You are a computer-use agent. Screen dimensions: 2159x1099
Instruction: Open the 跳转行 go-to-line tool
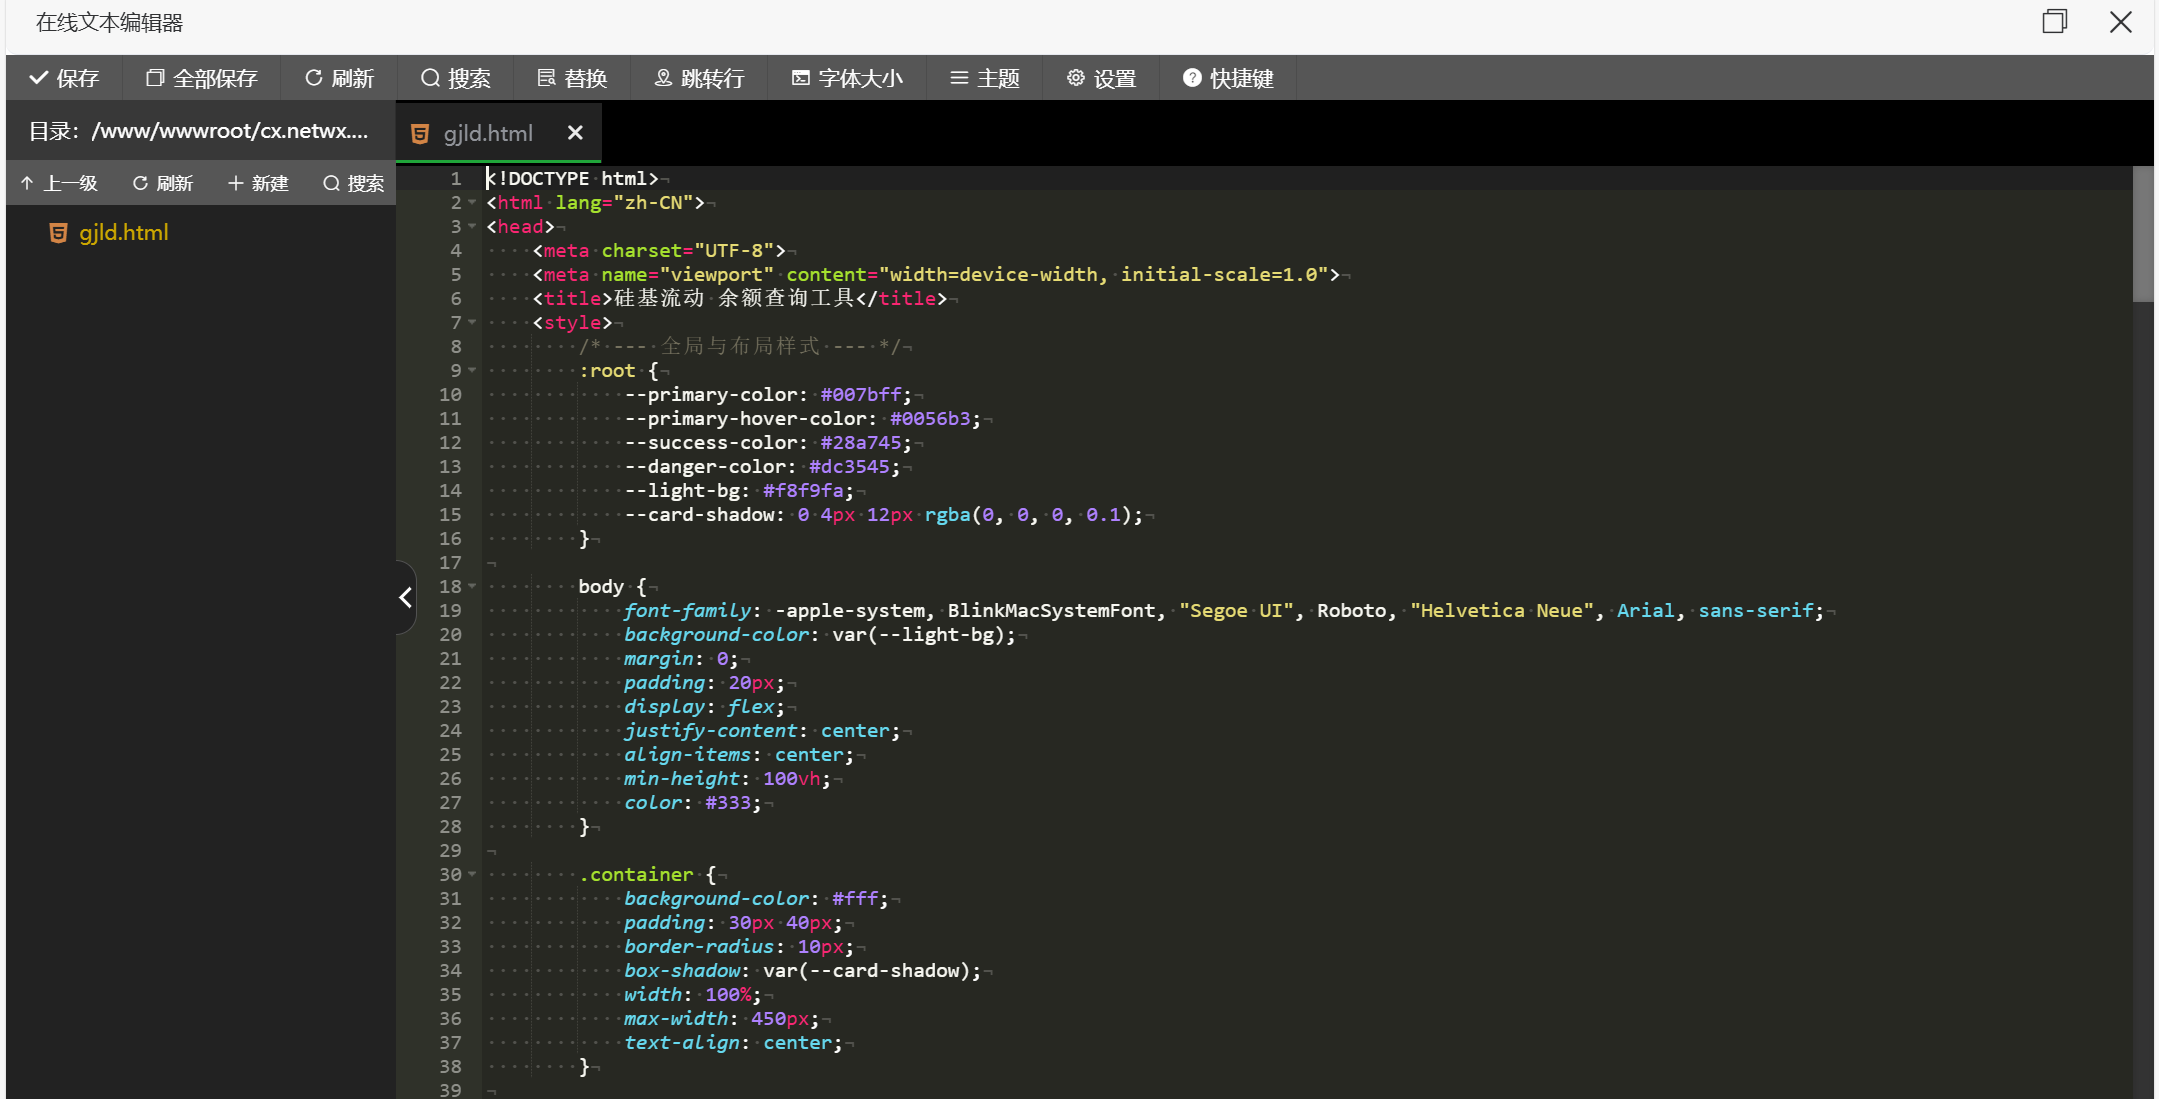click(x=663, y=78)
